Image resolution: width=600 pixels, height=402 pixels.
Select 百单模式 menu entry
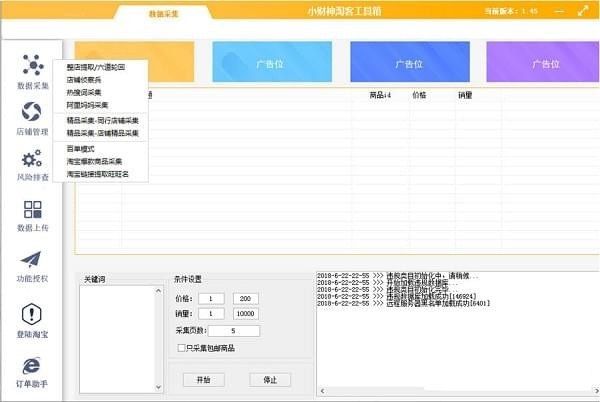point(80,149)
